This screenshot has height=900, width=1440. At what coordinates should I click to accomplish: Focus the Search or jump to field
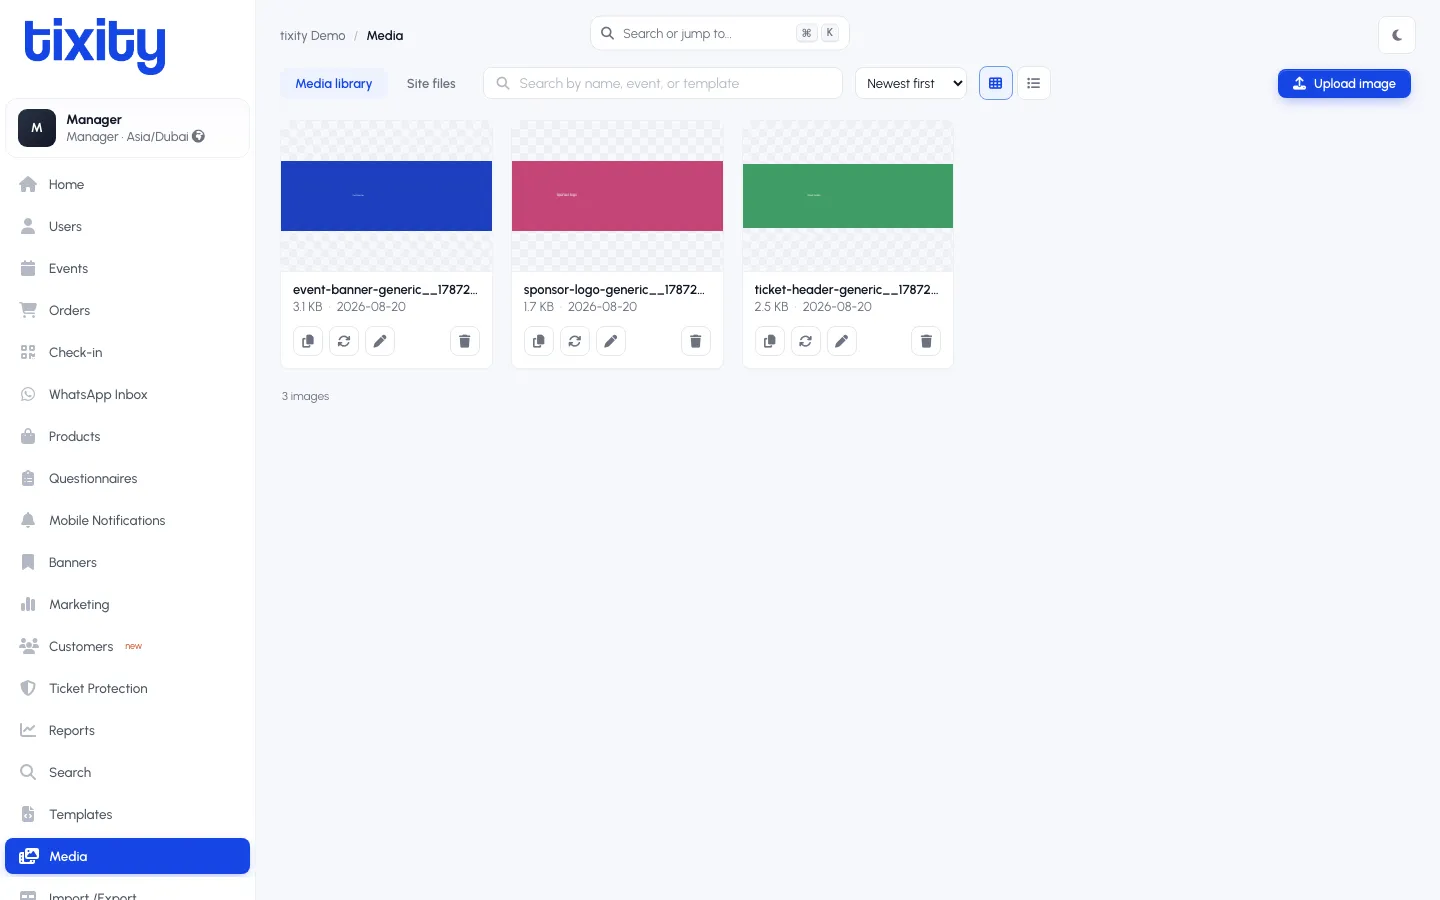click(x=720, y=33)
